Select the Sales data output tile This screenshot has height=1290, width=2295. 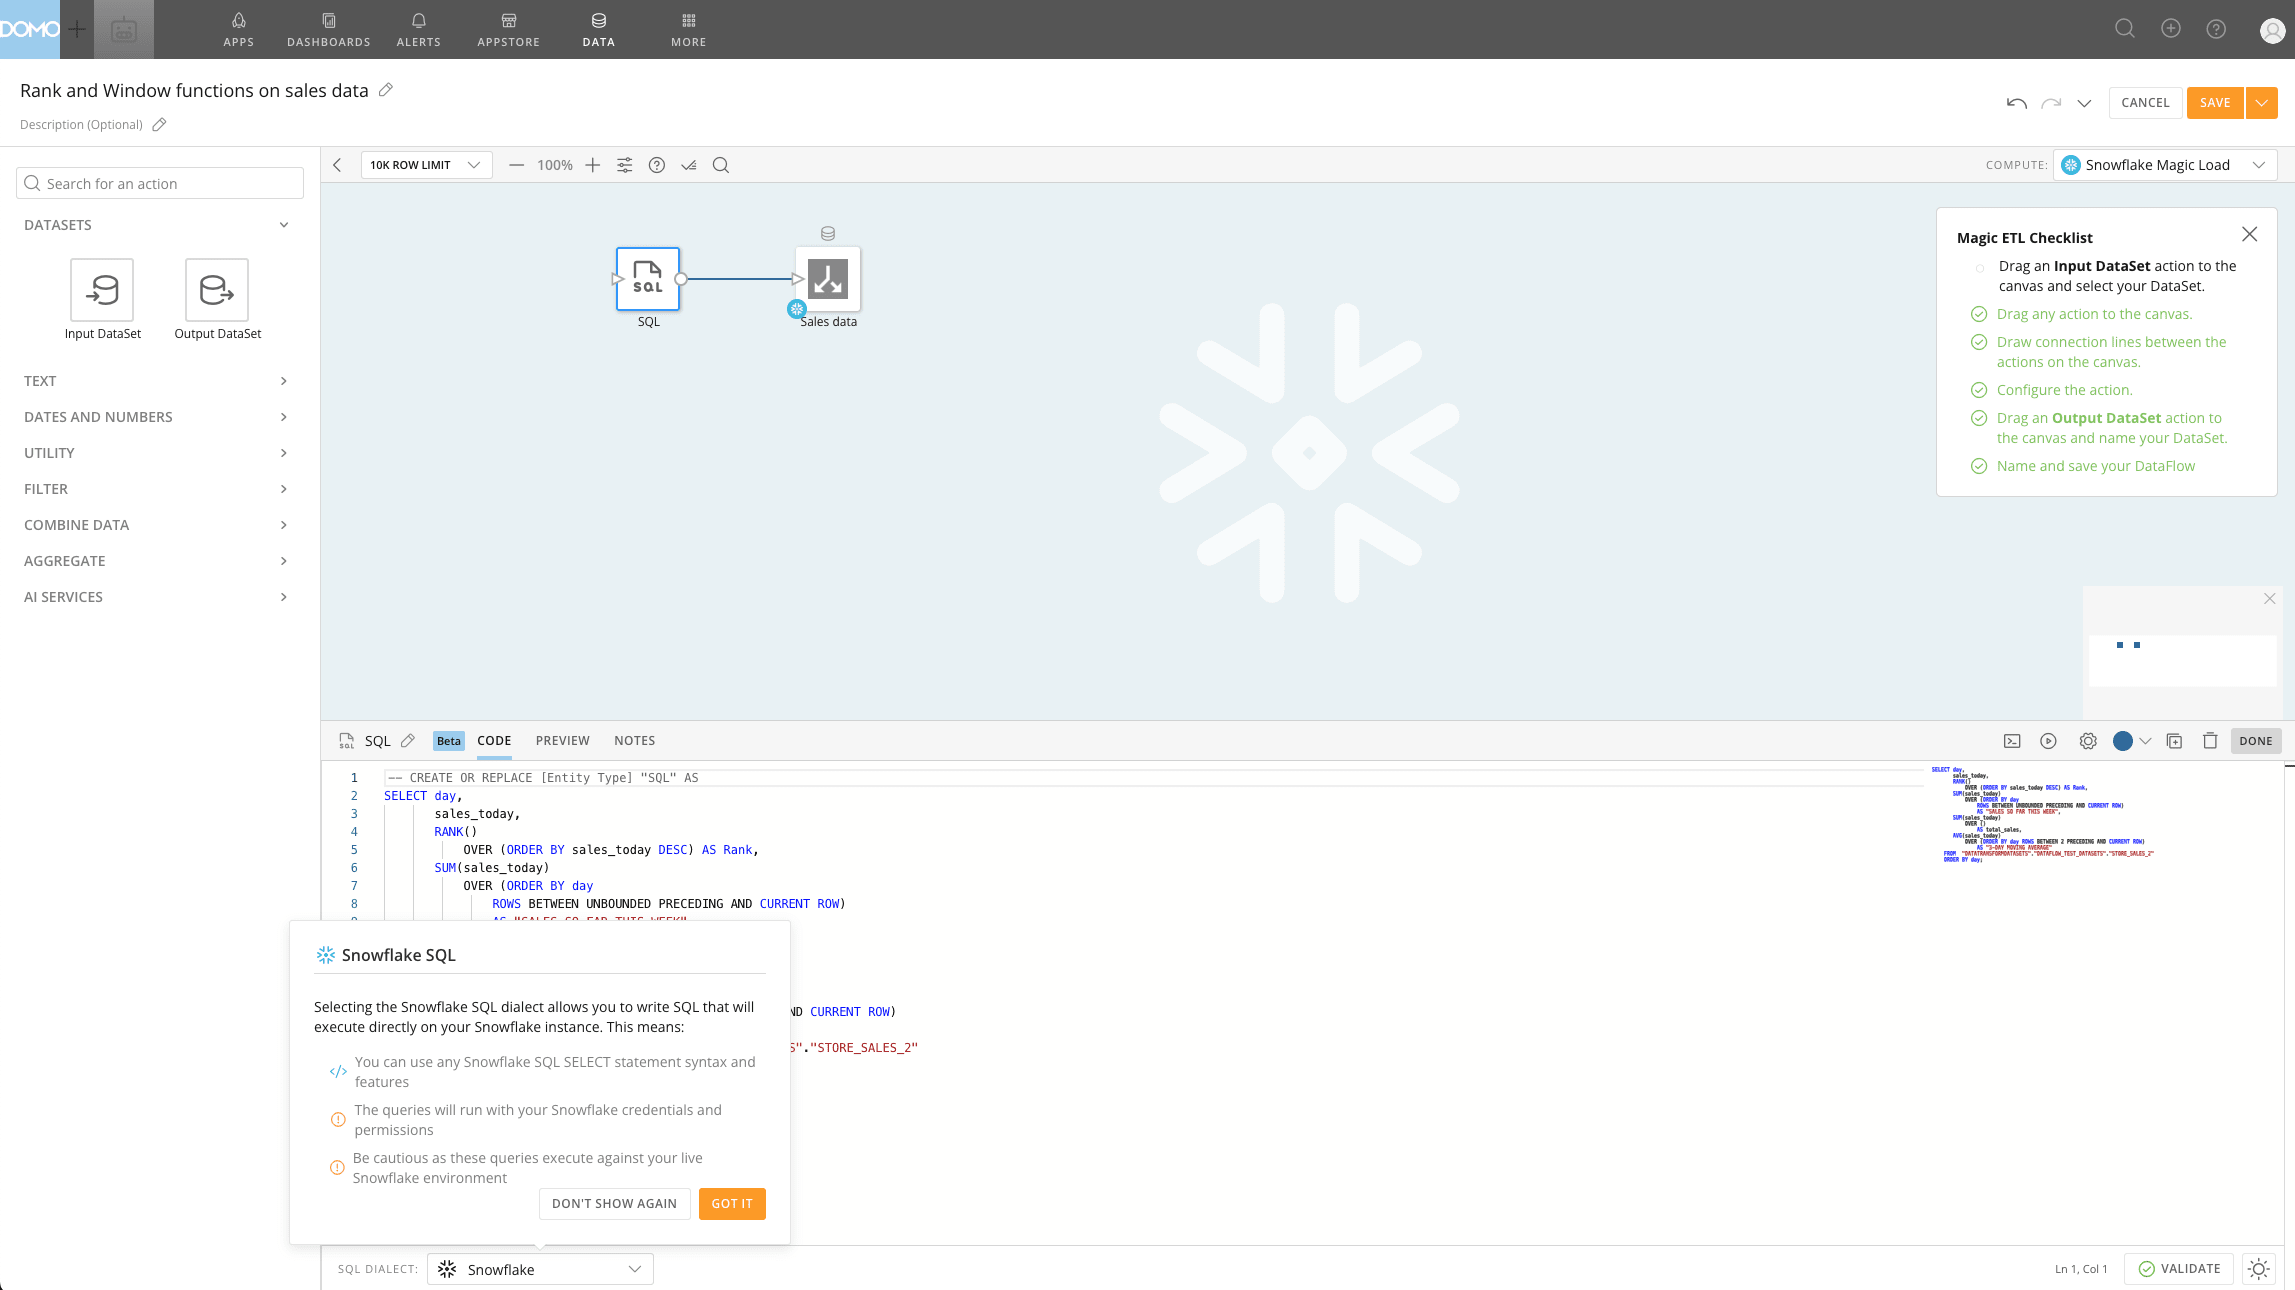click(828, 279)
